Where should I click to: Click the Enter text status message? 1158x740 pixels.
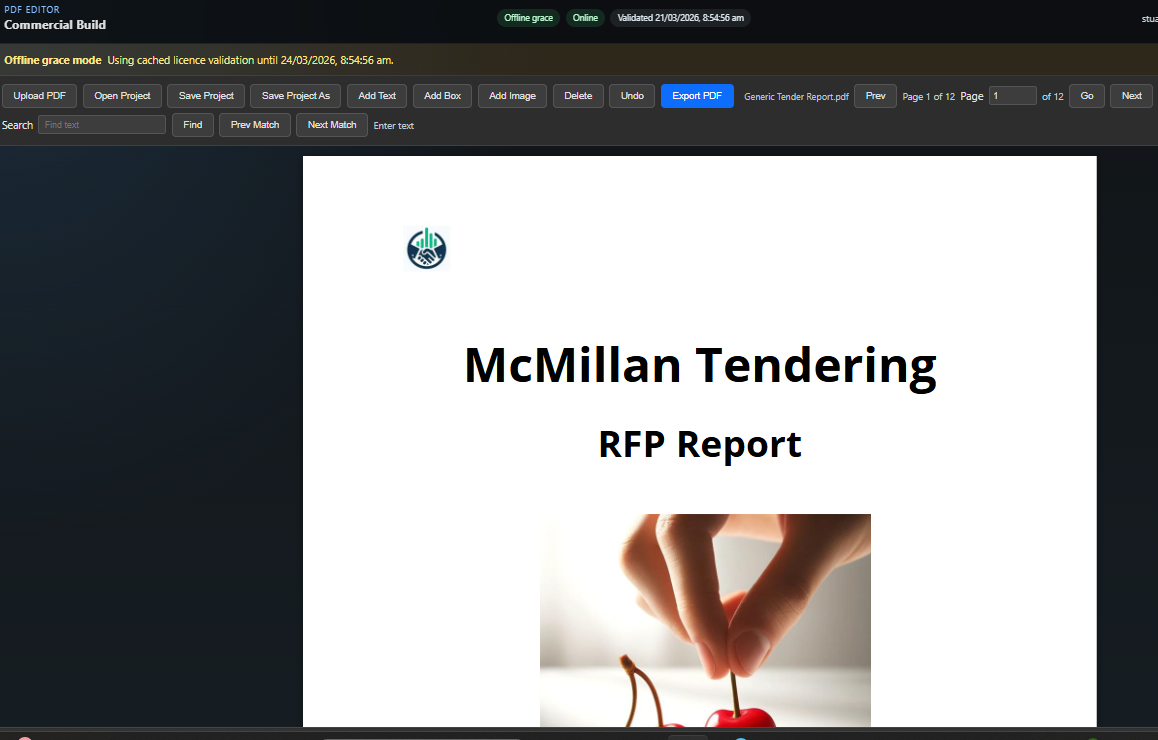(x=394, y=126)
